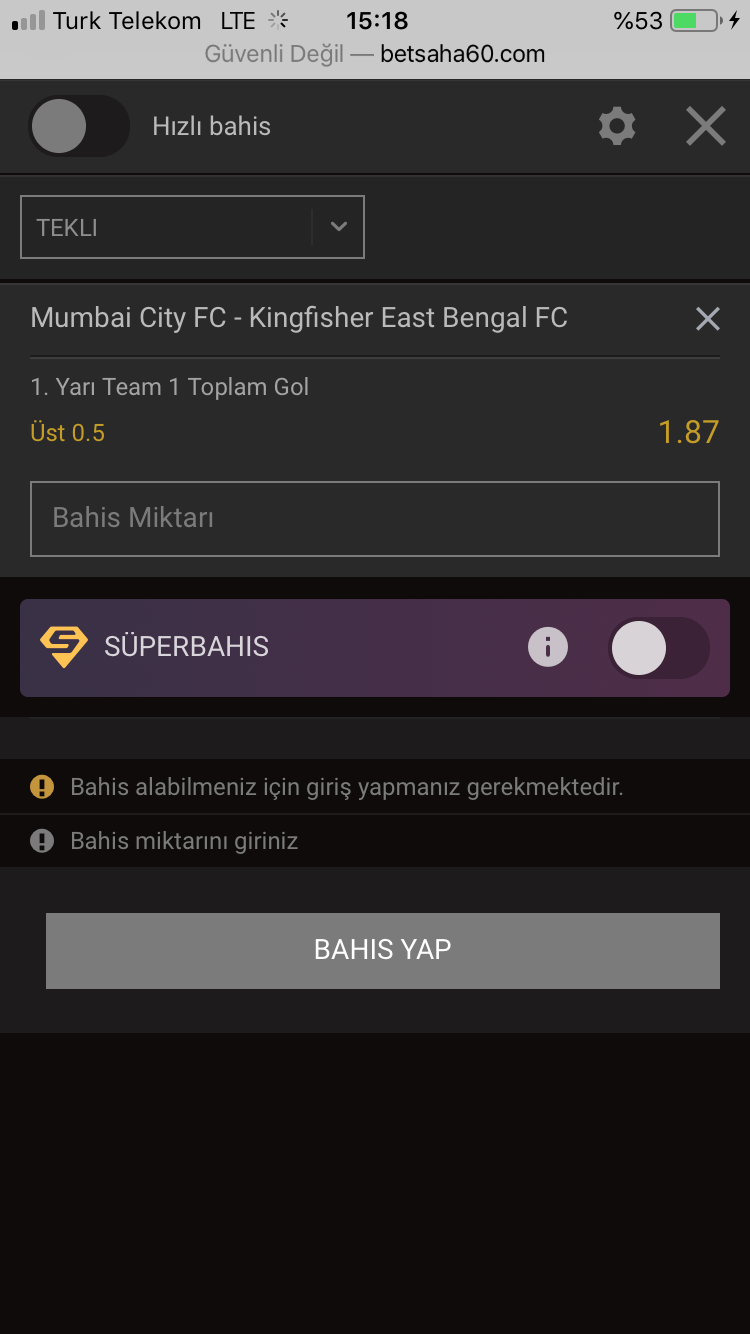The width and height of the screenshot is (750, 1334).
Task: Enable the Hızlı bahis switch
Action: 79,127
